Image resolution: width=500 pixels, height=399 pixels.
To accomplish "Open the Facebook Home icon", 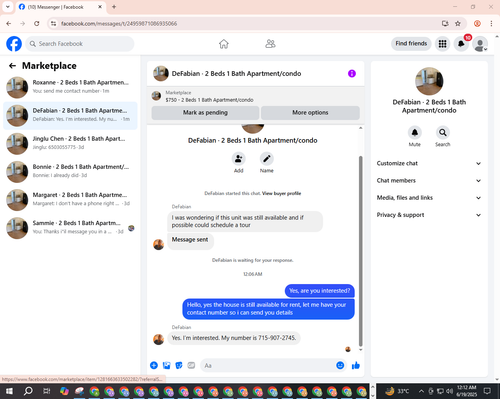I will point(224,44).
